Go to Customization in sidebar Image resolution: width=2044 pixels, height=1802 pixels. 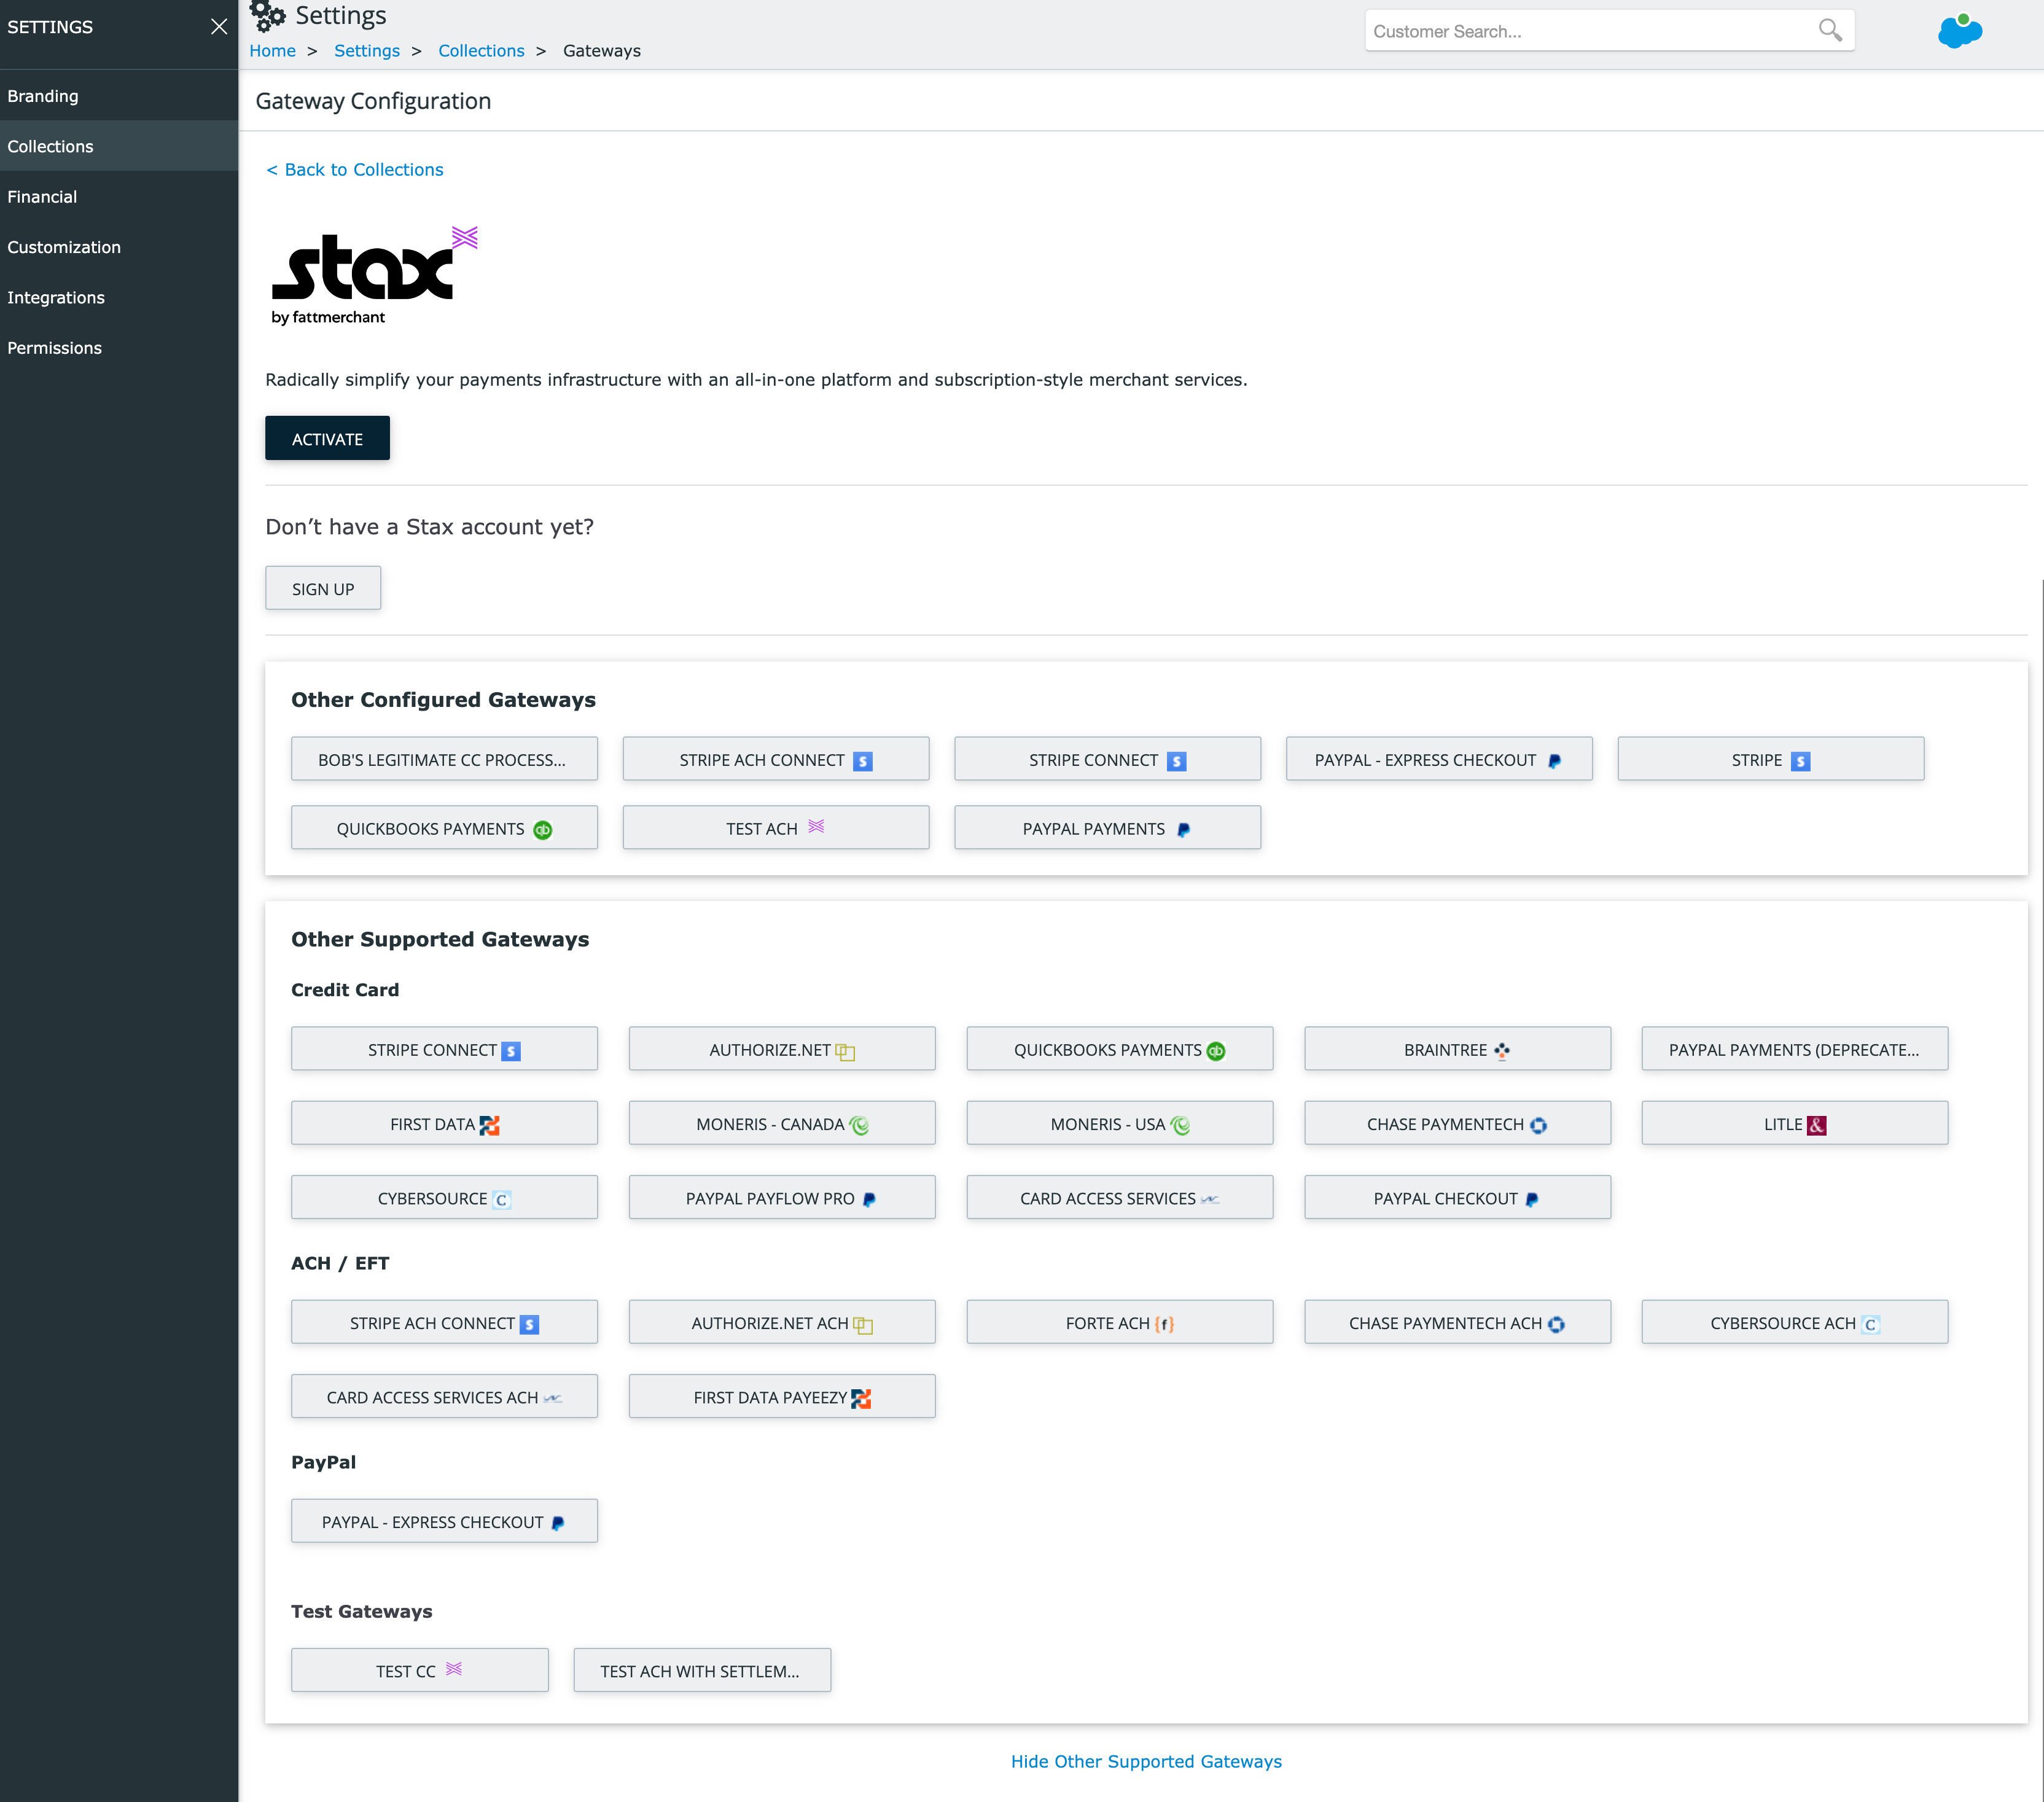click(119, 247)
